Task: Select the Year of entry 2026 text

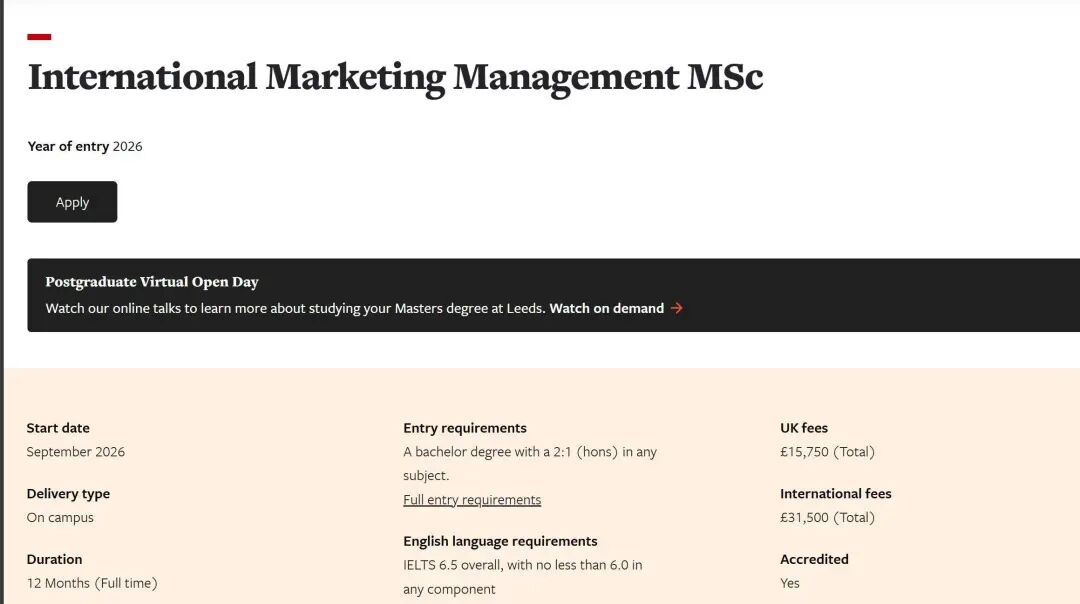Action: (85, 146)
